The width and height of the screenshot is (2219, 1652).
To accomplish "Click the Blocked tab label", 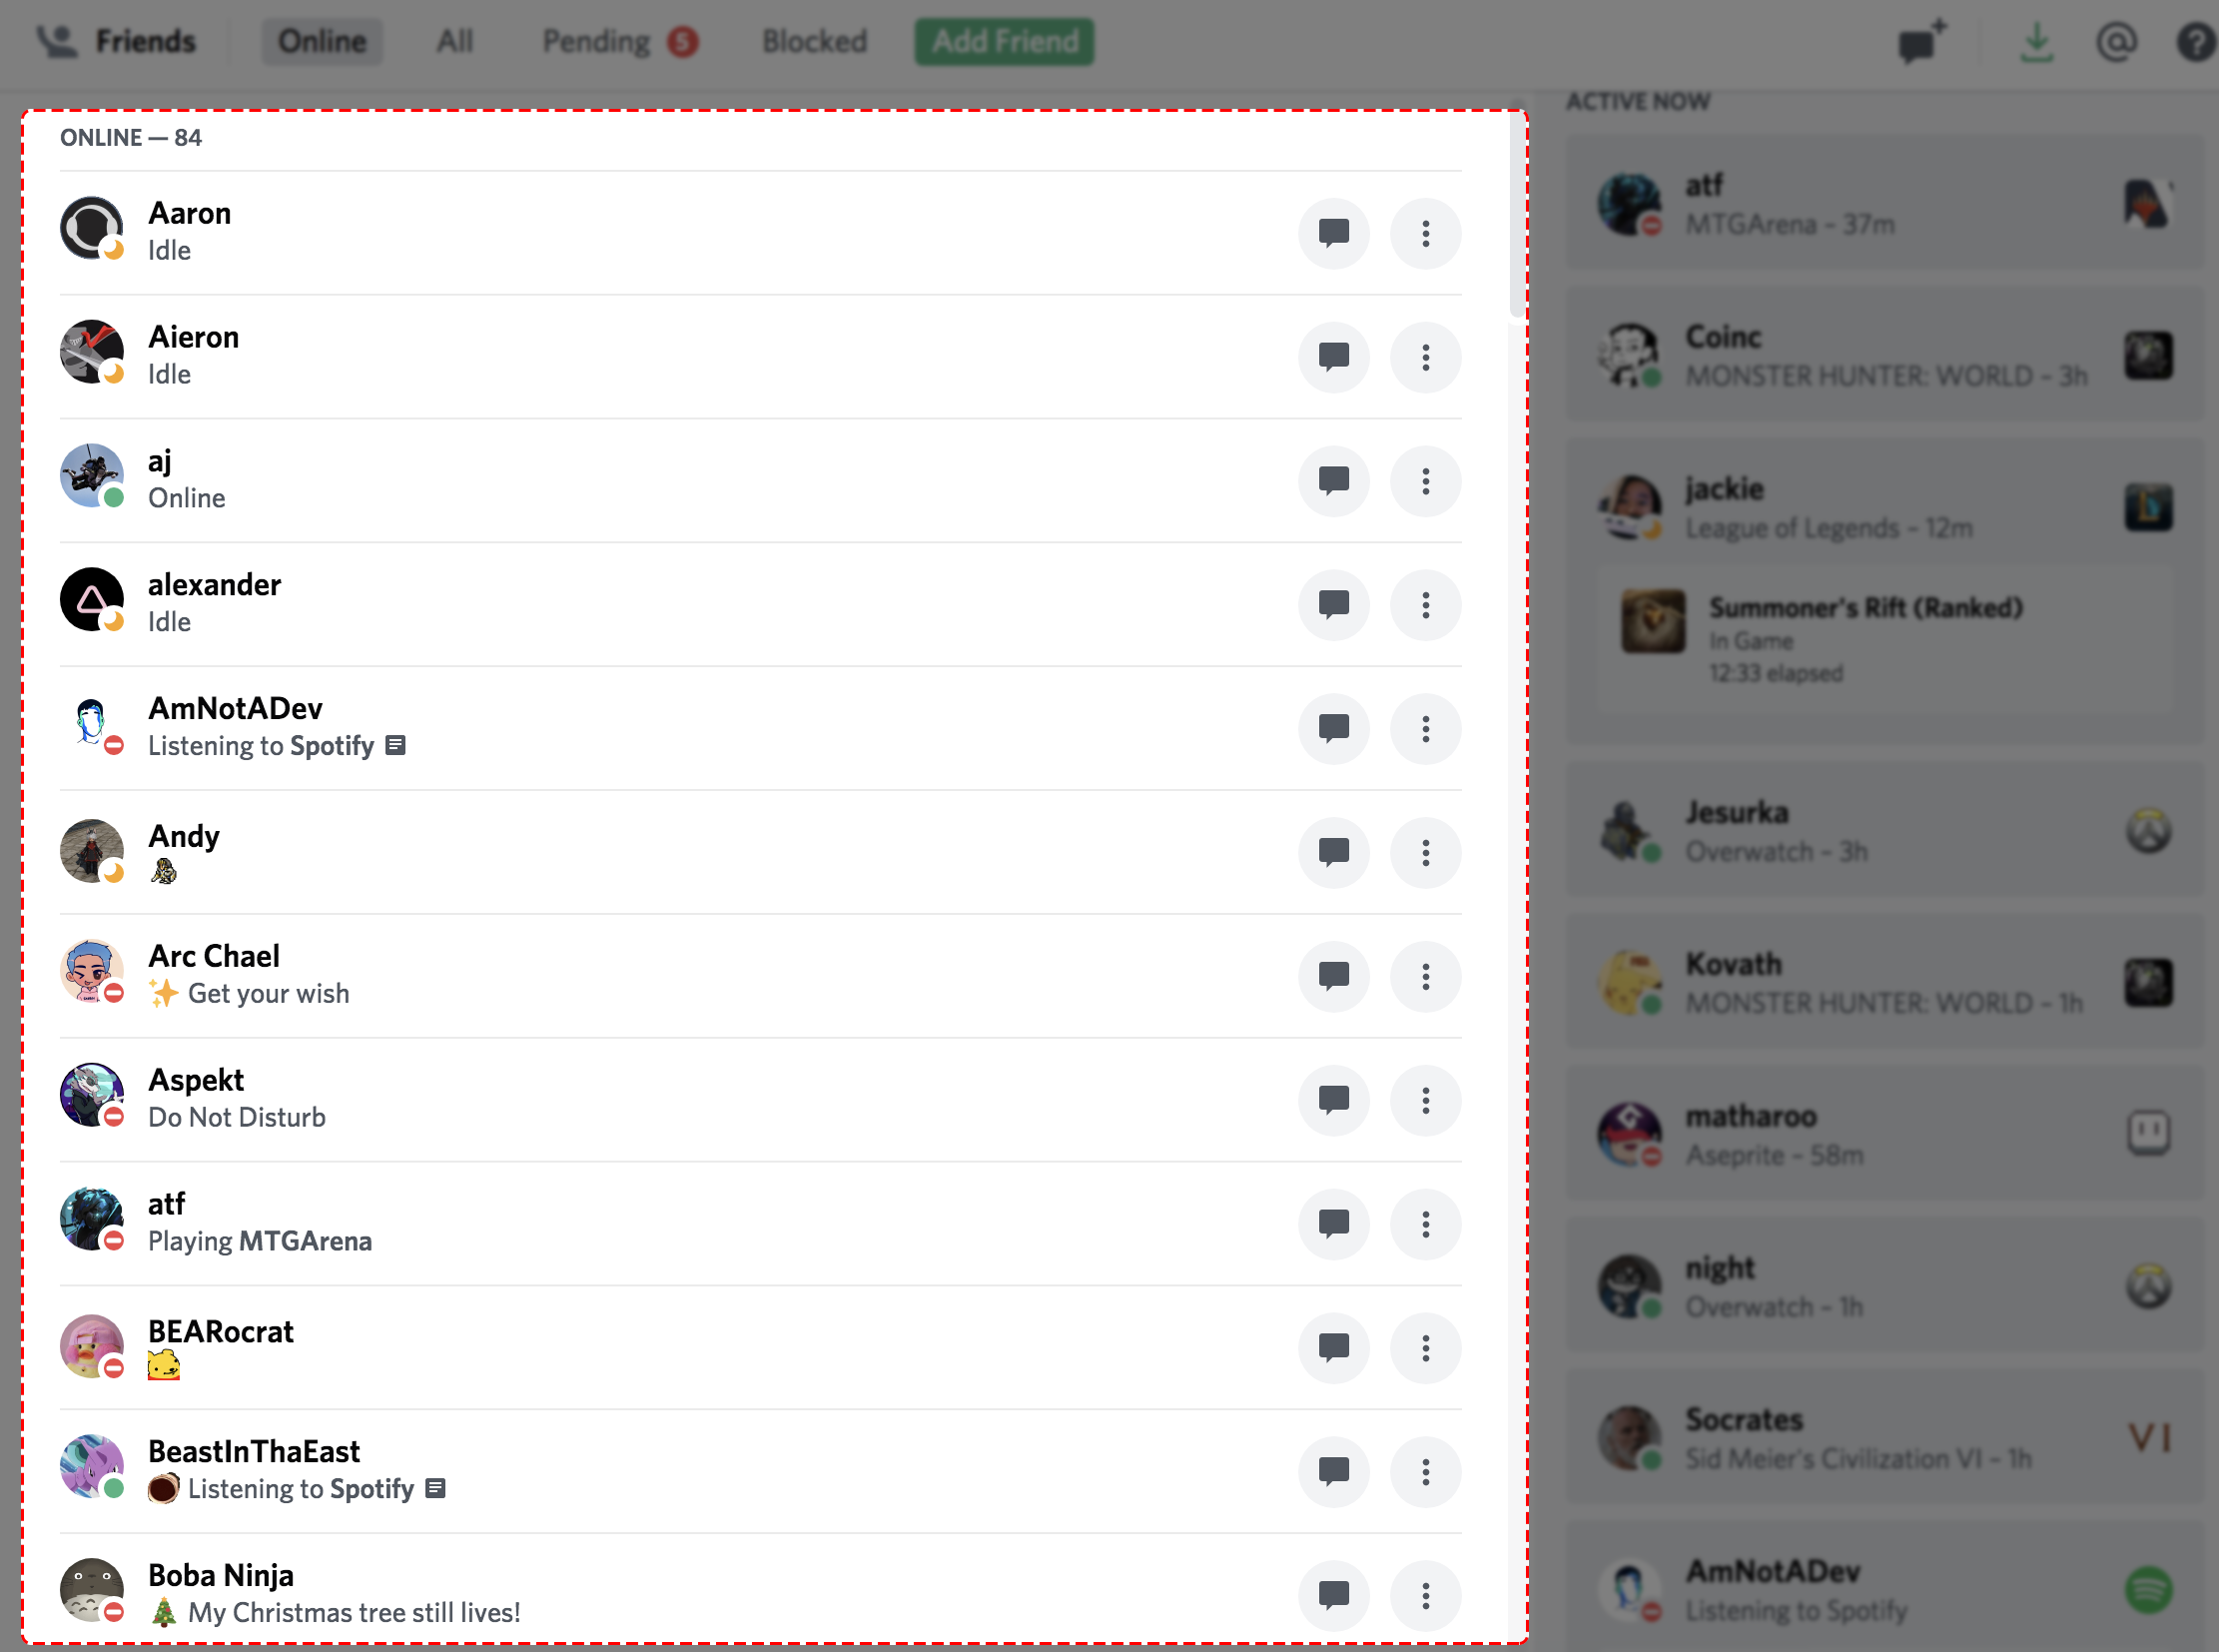I will (812, 40).
